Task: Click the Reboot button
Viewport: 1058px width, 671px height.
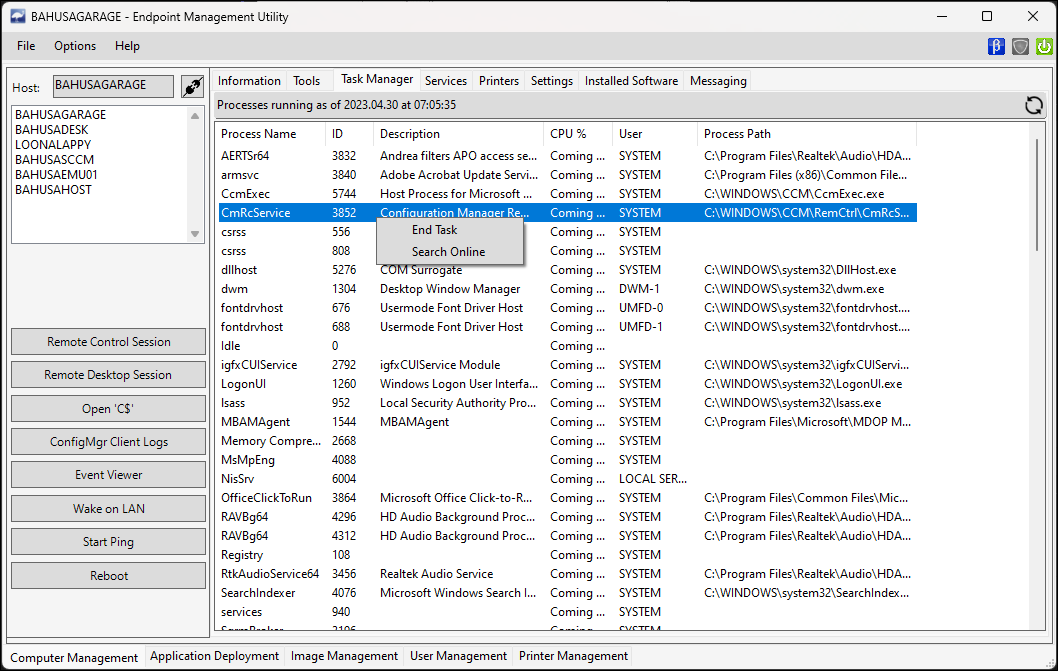Action: pyautogui.click(x=109, y=576)
